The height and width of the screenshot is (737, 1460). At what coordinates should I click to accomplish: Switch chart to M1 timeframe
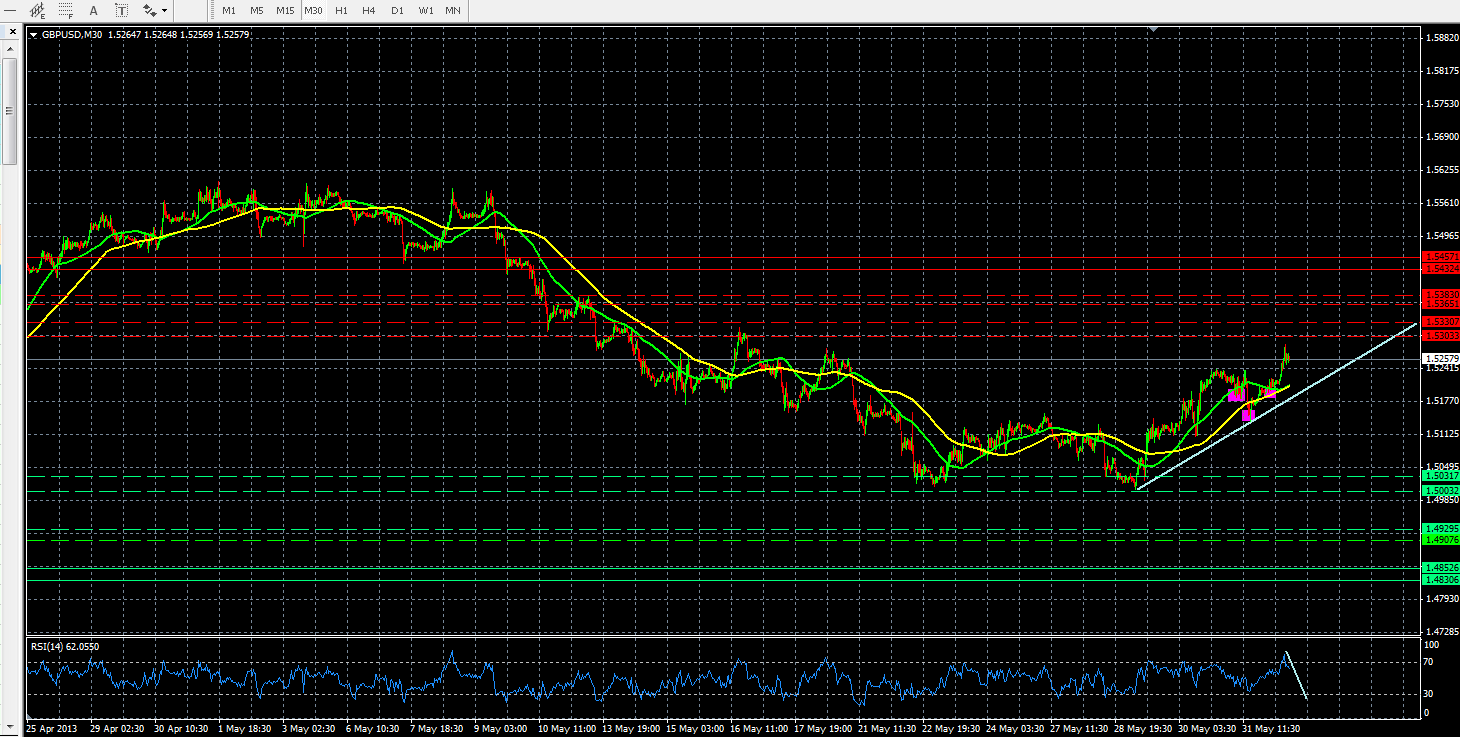pos(229,11)
